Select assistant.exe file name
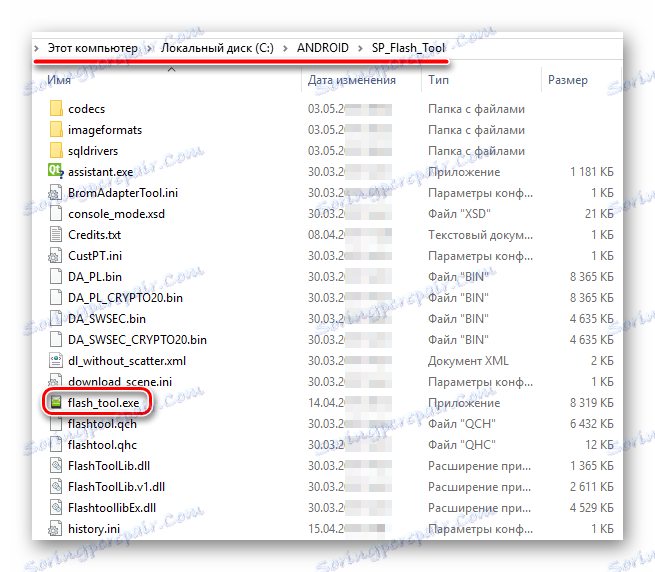Viewport: 655px width, 572px height. click(x=100, y=172)
